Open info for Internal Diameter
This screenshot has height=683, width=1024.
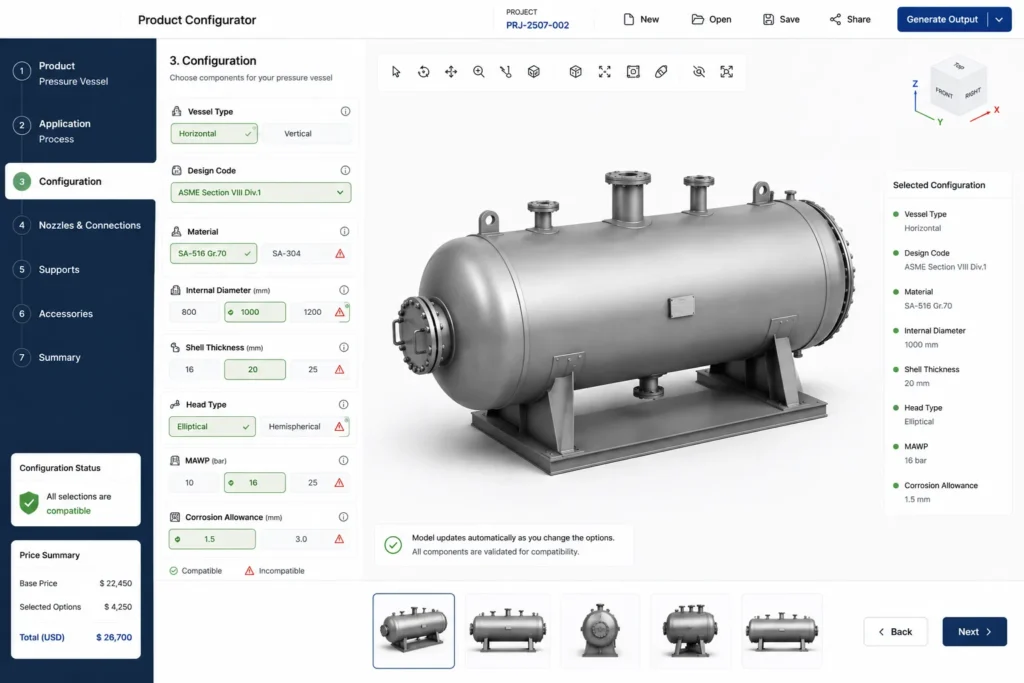[344, 290]
